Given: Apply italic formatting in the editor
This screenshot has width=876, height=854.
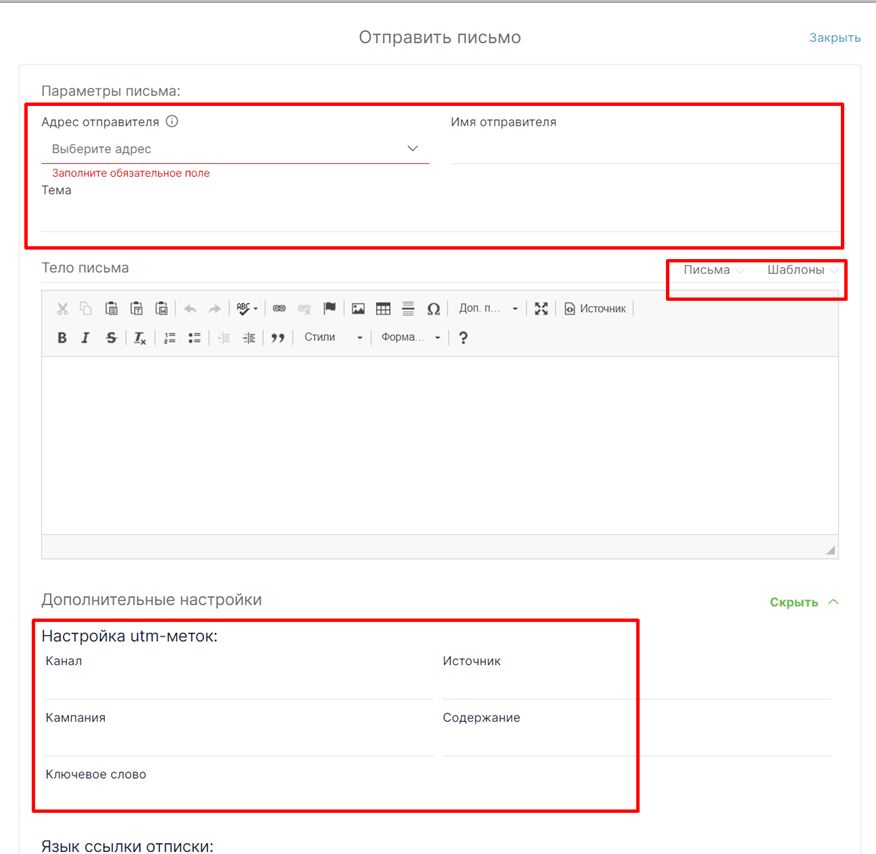Looking at the screenshot, I should pyautogui.click(x=86, y=338).
